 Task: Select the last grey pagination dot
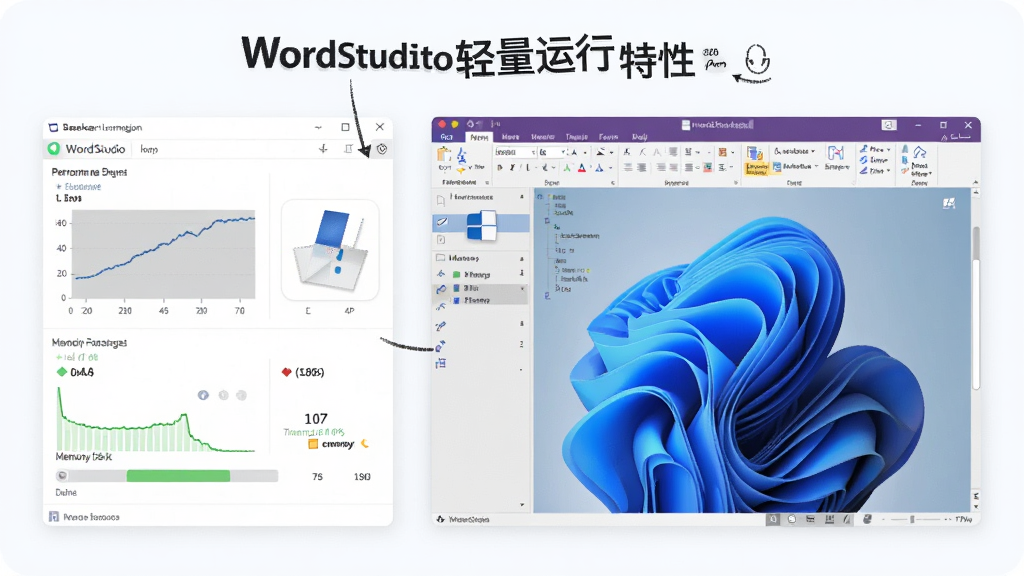point(241,395)
